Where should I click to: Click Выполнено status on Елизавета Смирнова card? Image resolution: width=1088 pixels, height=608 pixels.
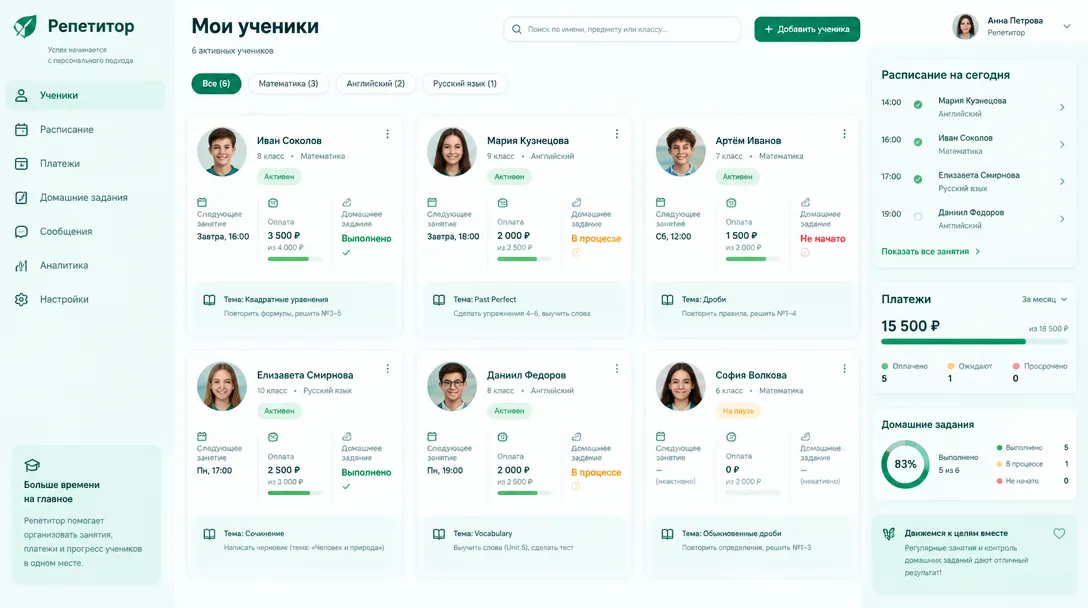366,472
